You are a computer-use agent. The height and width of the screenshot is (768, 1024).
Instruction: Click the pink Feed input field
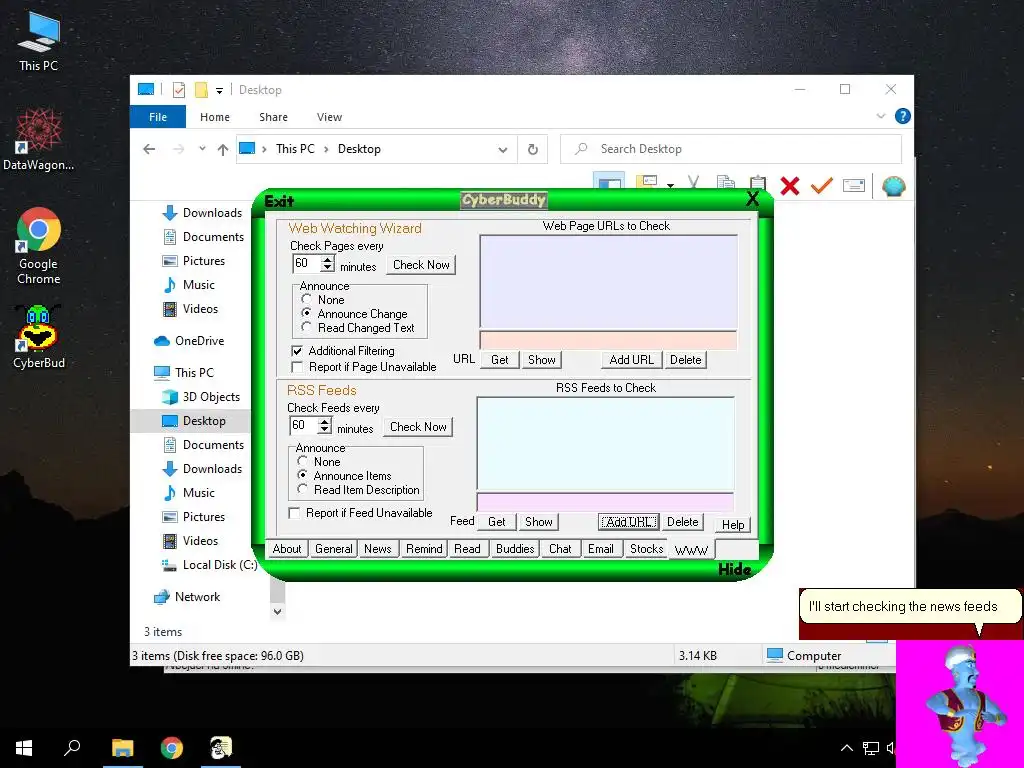point(605,502)
